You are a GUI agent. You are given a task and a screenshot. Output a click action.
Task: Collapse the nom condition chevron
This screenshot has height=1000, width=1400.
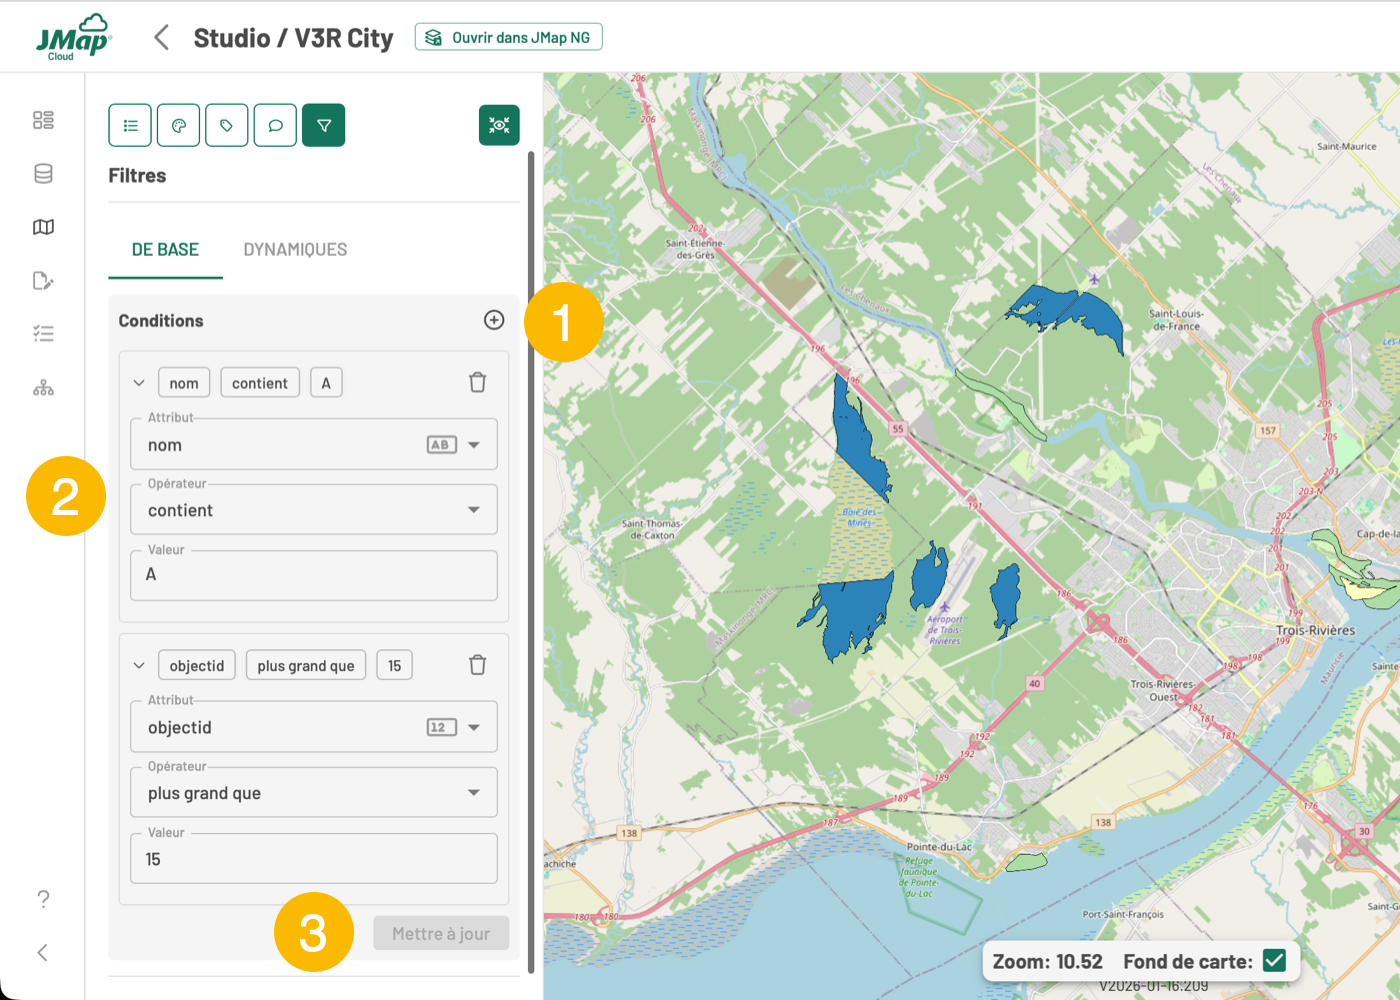[139, 383]
